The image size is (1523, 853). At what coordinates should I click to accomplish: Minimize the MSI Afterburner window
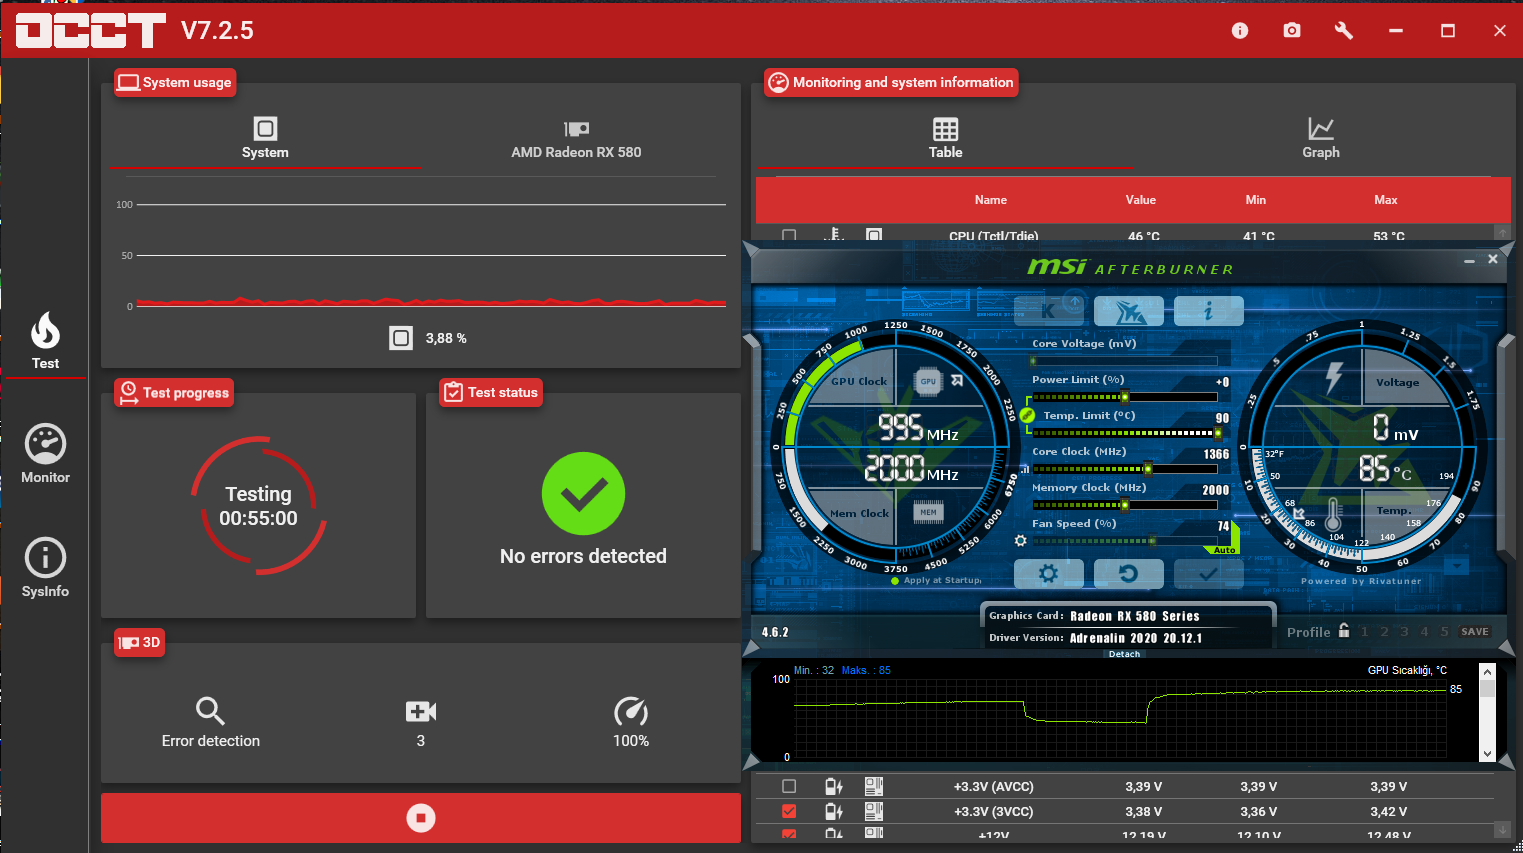tap(1469, 260)
